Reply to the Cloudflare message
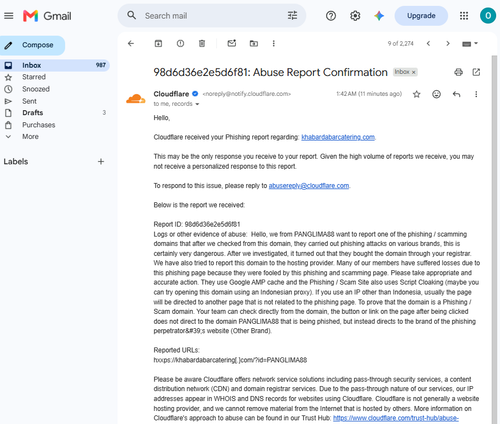500x424 pixels. pyautogui.click(x=456, y=94)
